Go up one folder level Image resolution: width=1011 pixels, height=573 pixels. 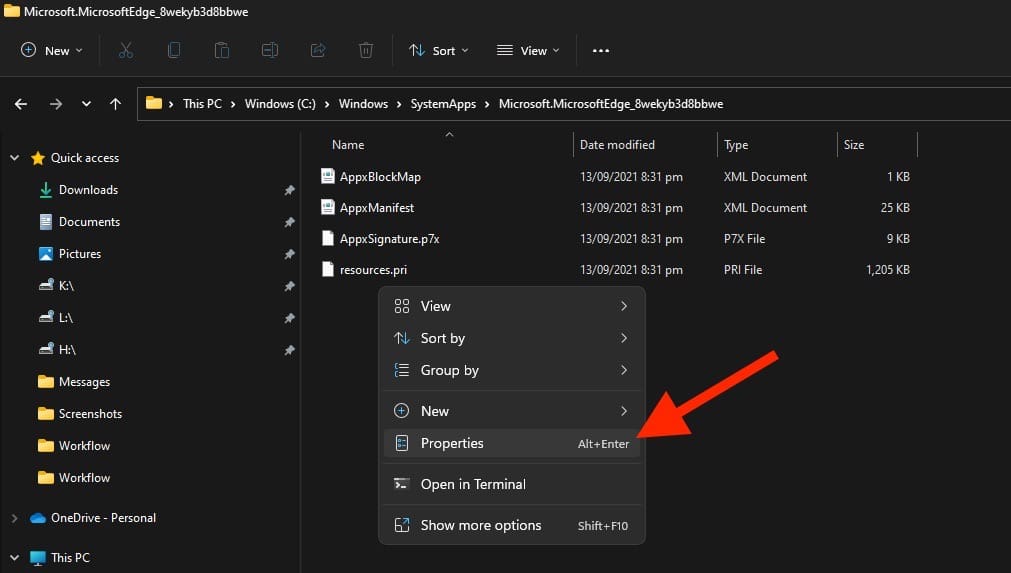coord(115,104)
